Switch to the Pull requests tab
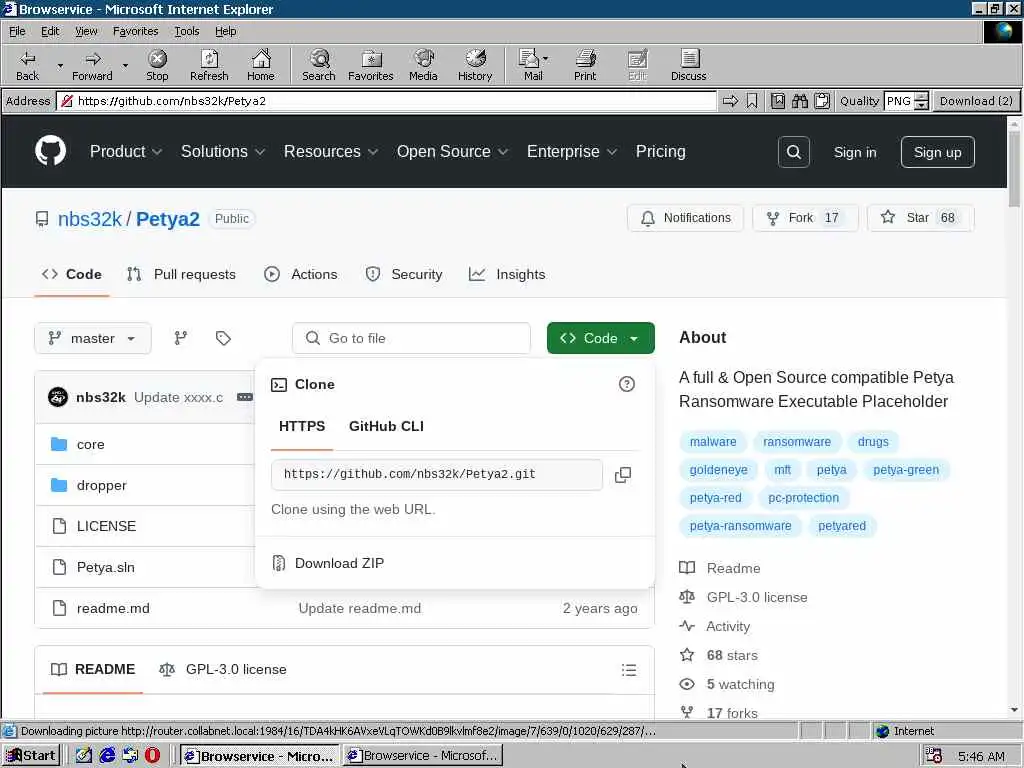Image resolution: width=1024 pixels, height=768 pixels. point(181,274)
